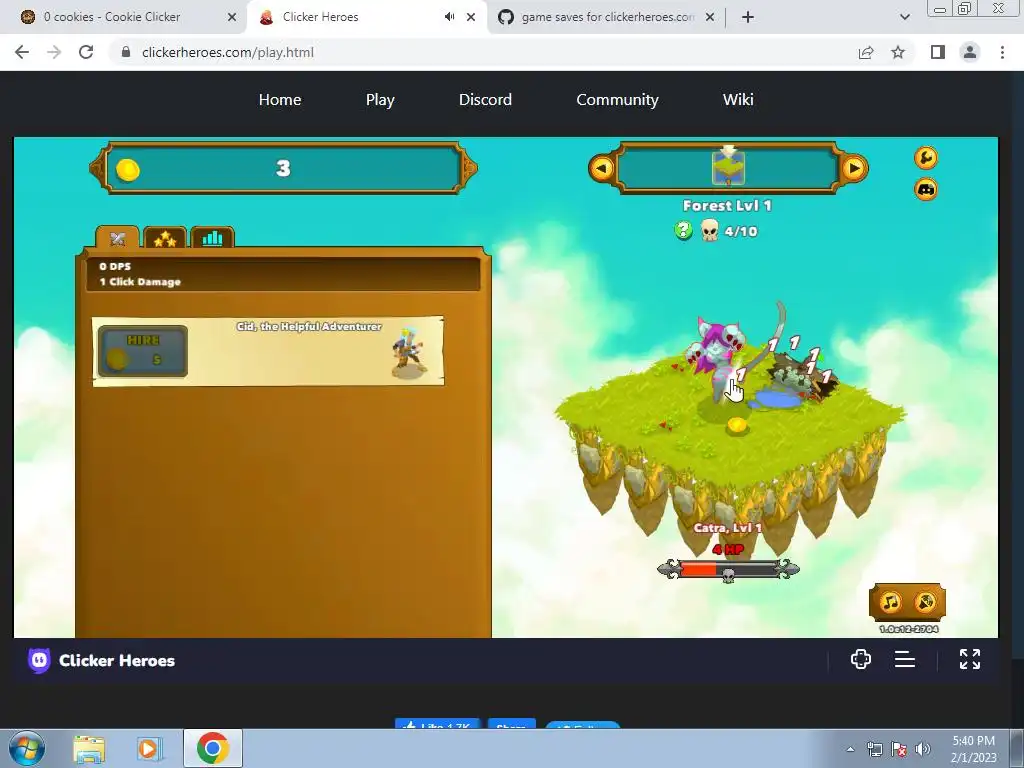Share this page
1024x768 pixels.
click(x=866, y=52)
